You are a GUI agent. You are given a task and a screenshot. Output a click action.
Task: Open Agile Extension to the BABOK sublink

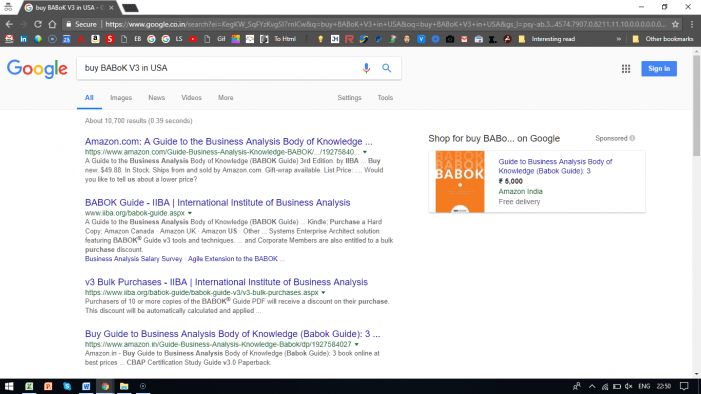233,259
